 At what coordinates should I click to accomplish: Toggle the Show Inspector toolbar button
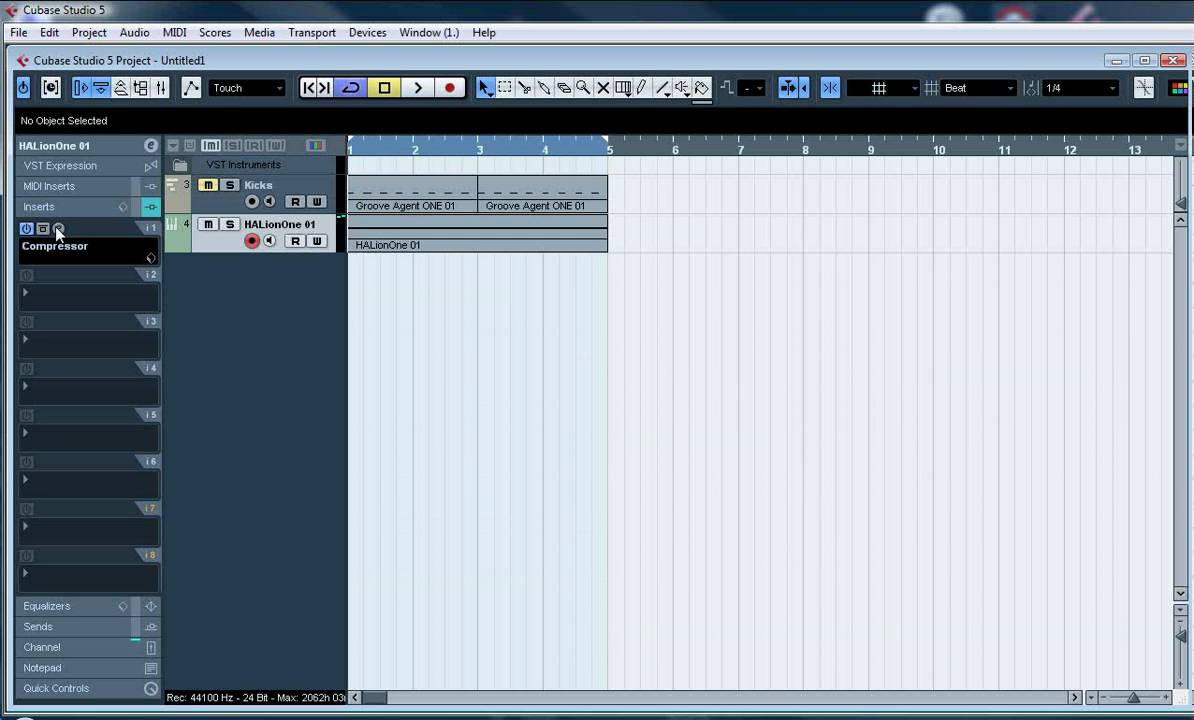point(80,88)
